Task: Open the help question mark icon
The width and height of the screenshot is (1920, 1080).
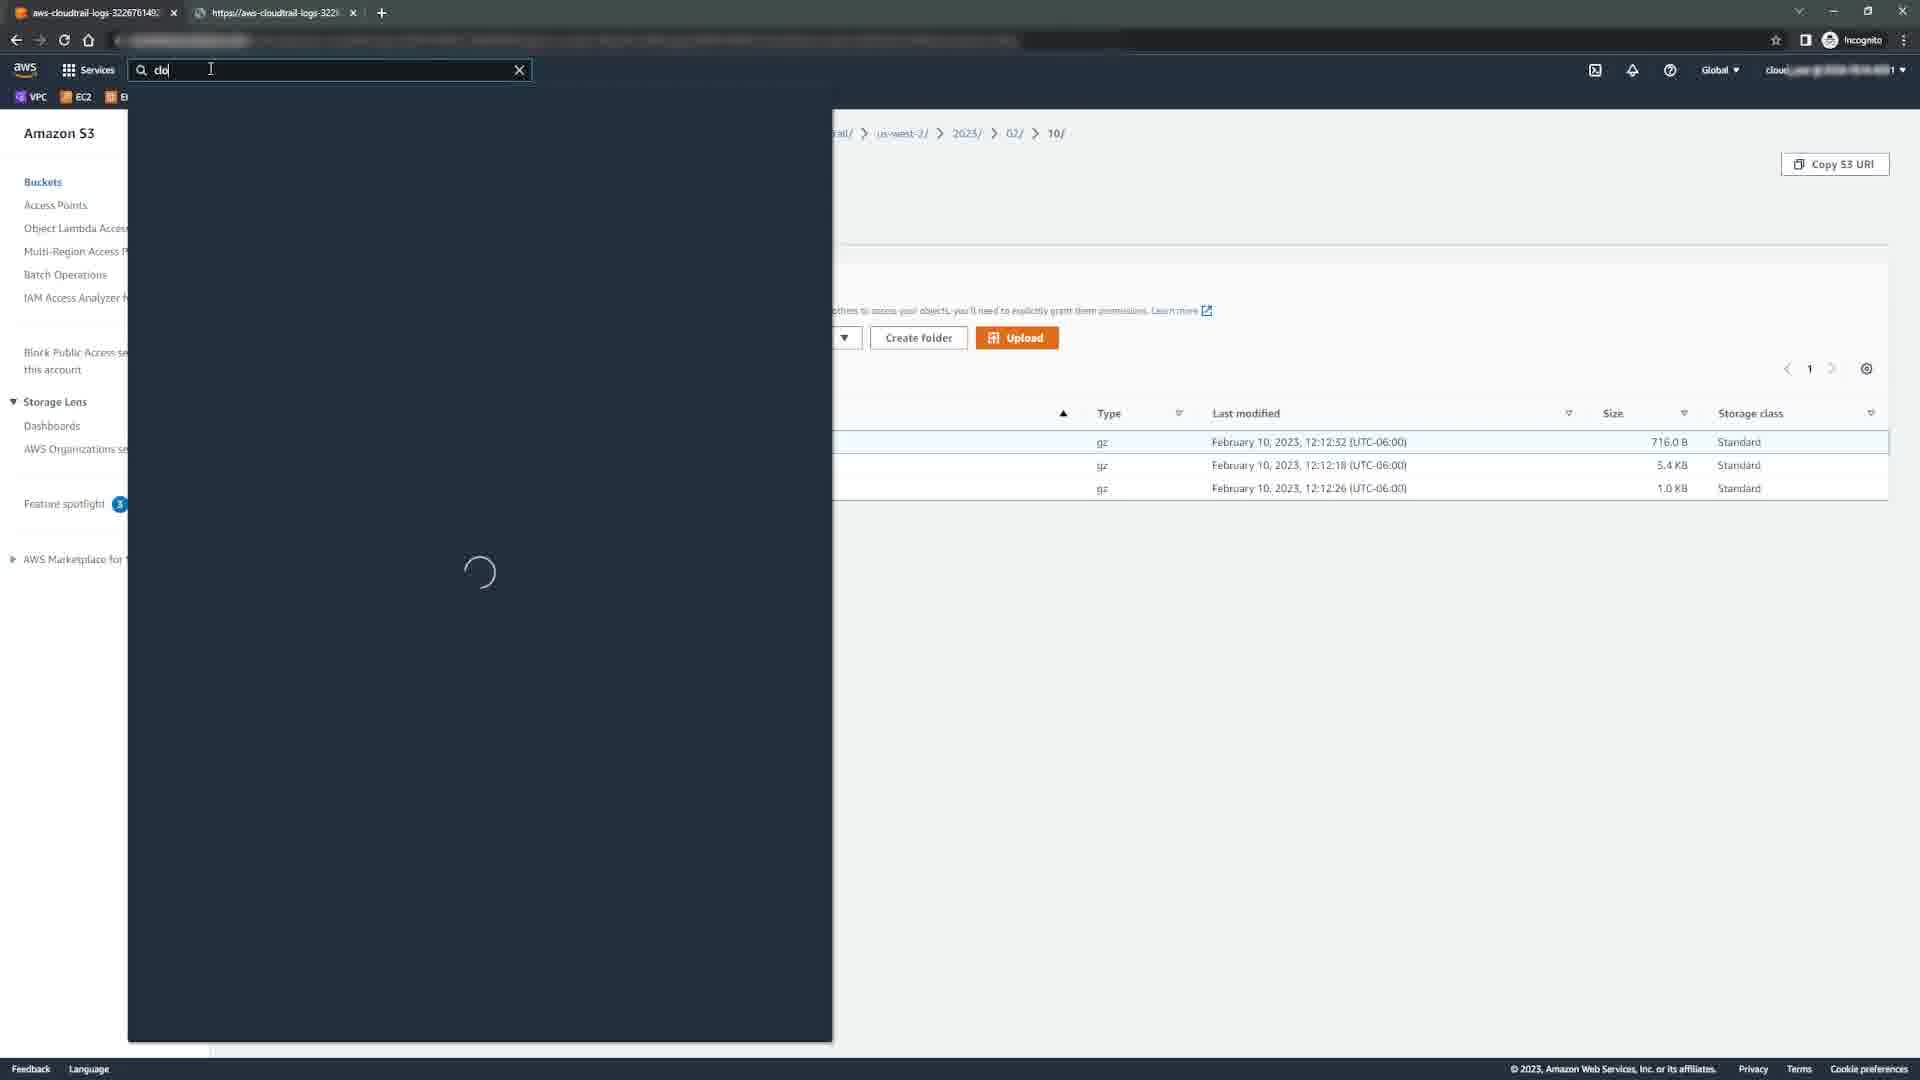Action: [1670, 70]
